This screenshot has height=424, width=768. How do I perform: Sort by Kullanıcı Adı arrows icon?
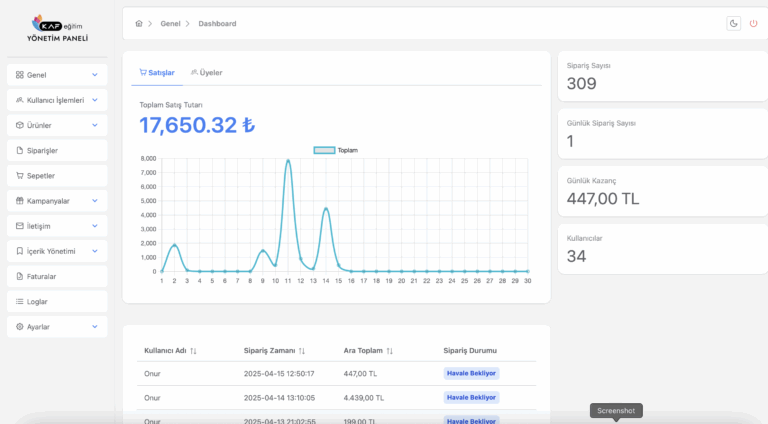coord(193,351)
